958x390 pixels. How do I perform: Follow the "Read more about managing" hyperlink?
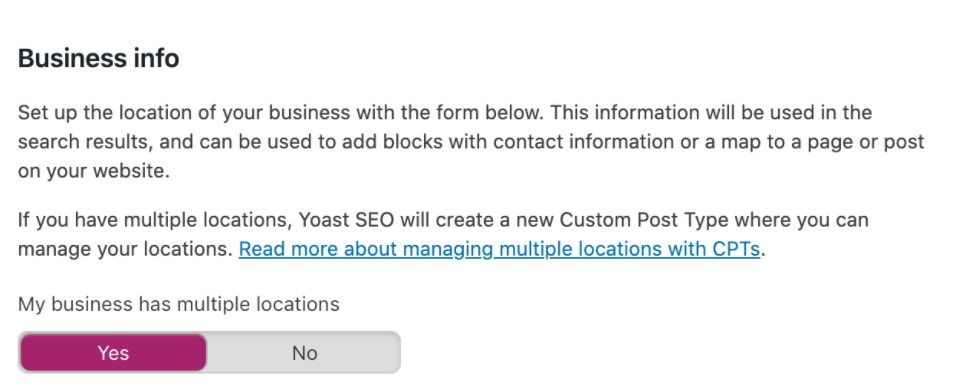pos(499,249)
